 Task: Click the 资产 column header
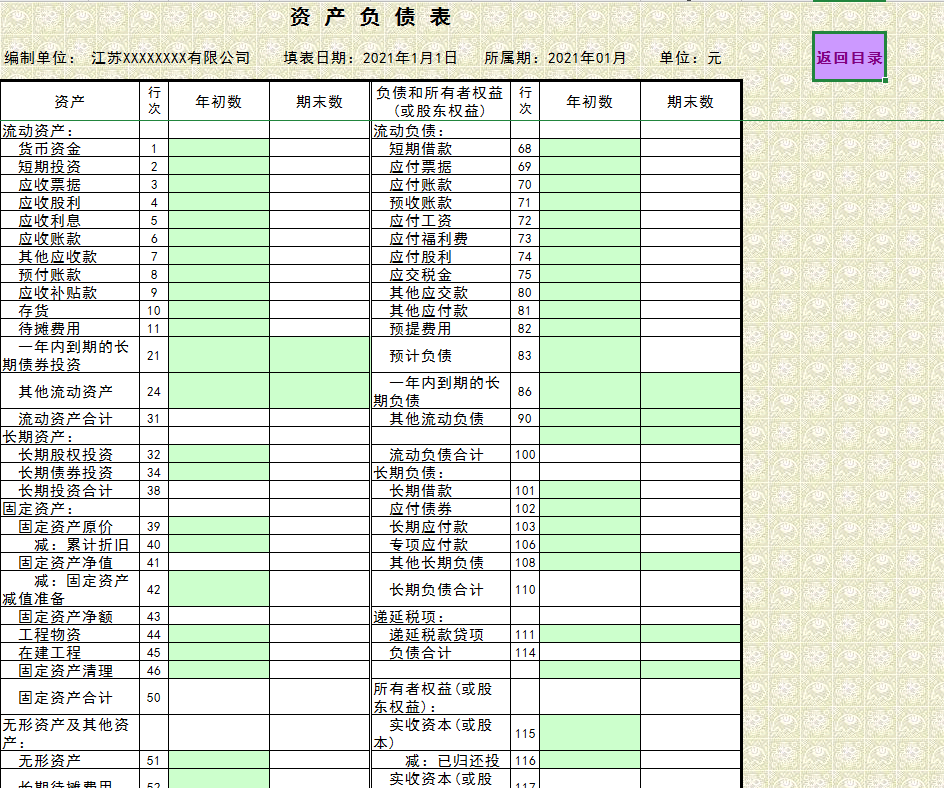click(67, 100)
